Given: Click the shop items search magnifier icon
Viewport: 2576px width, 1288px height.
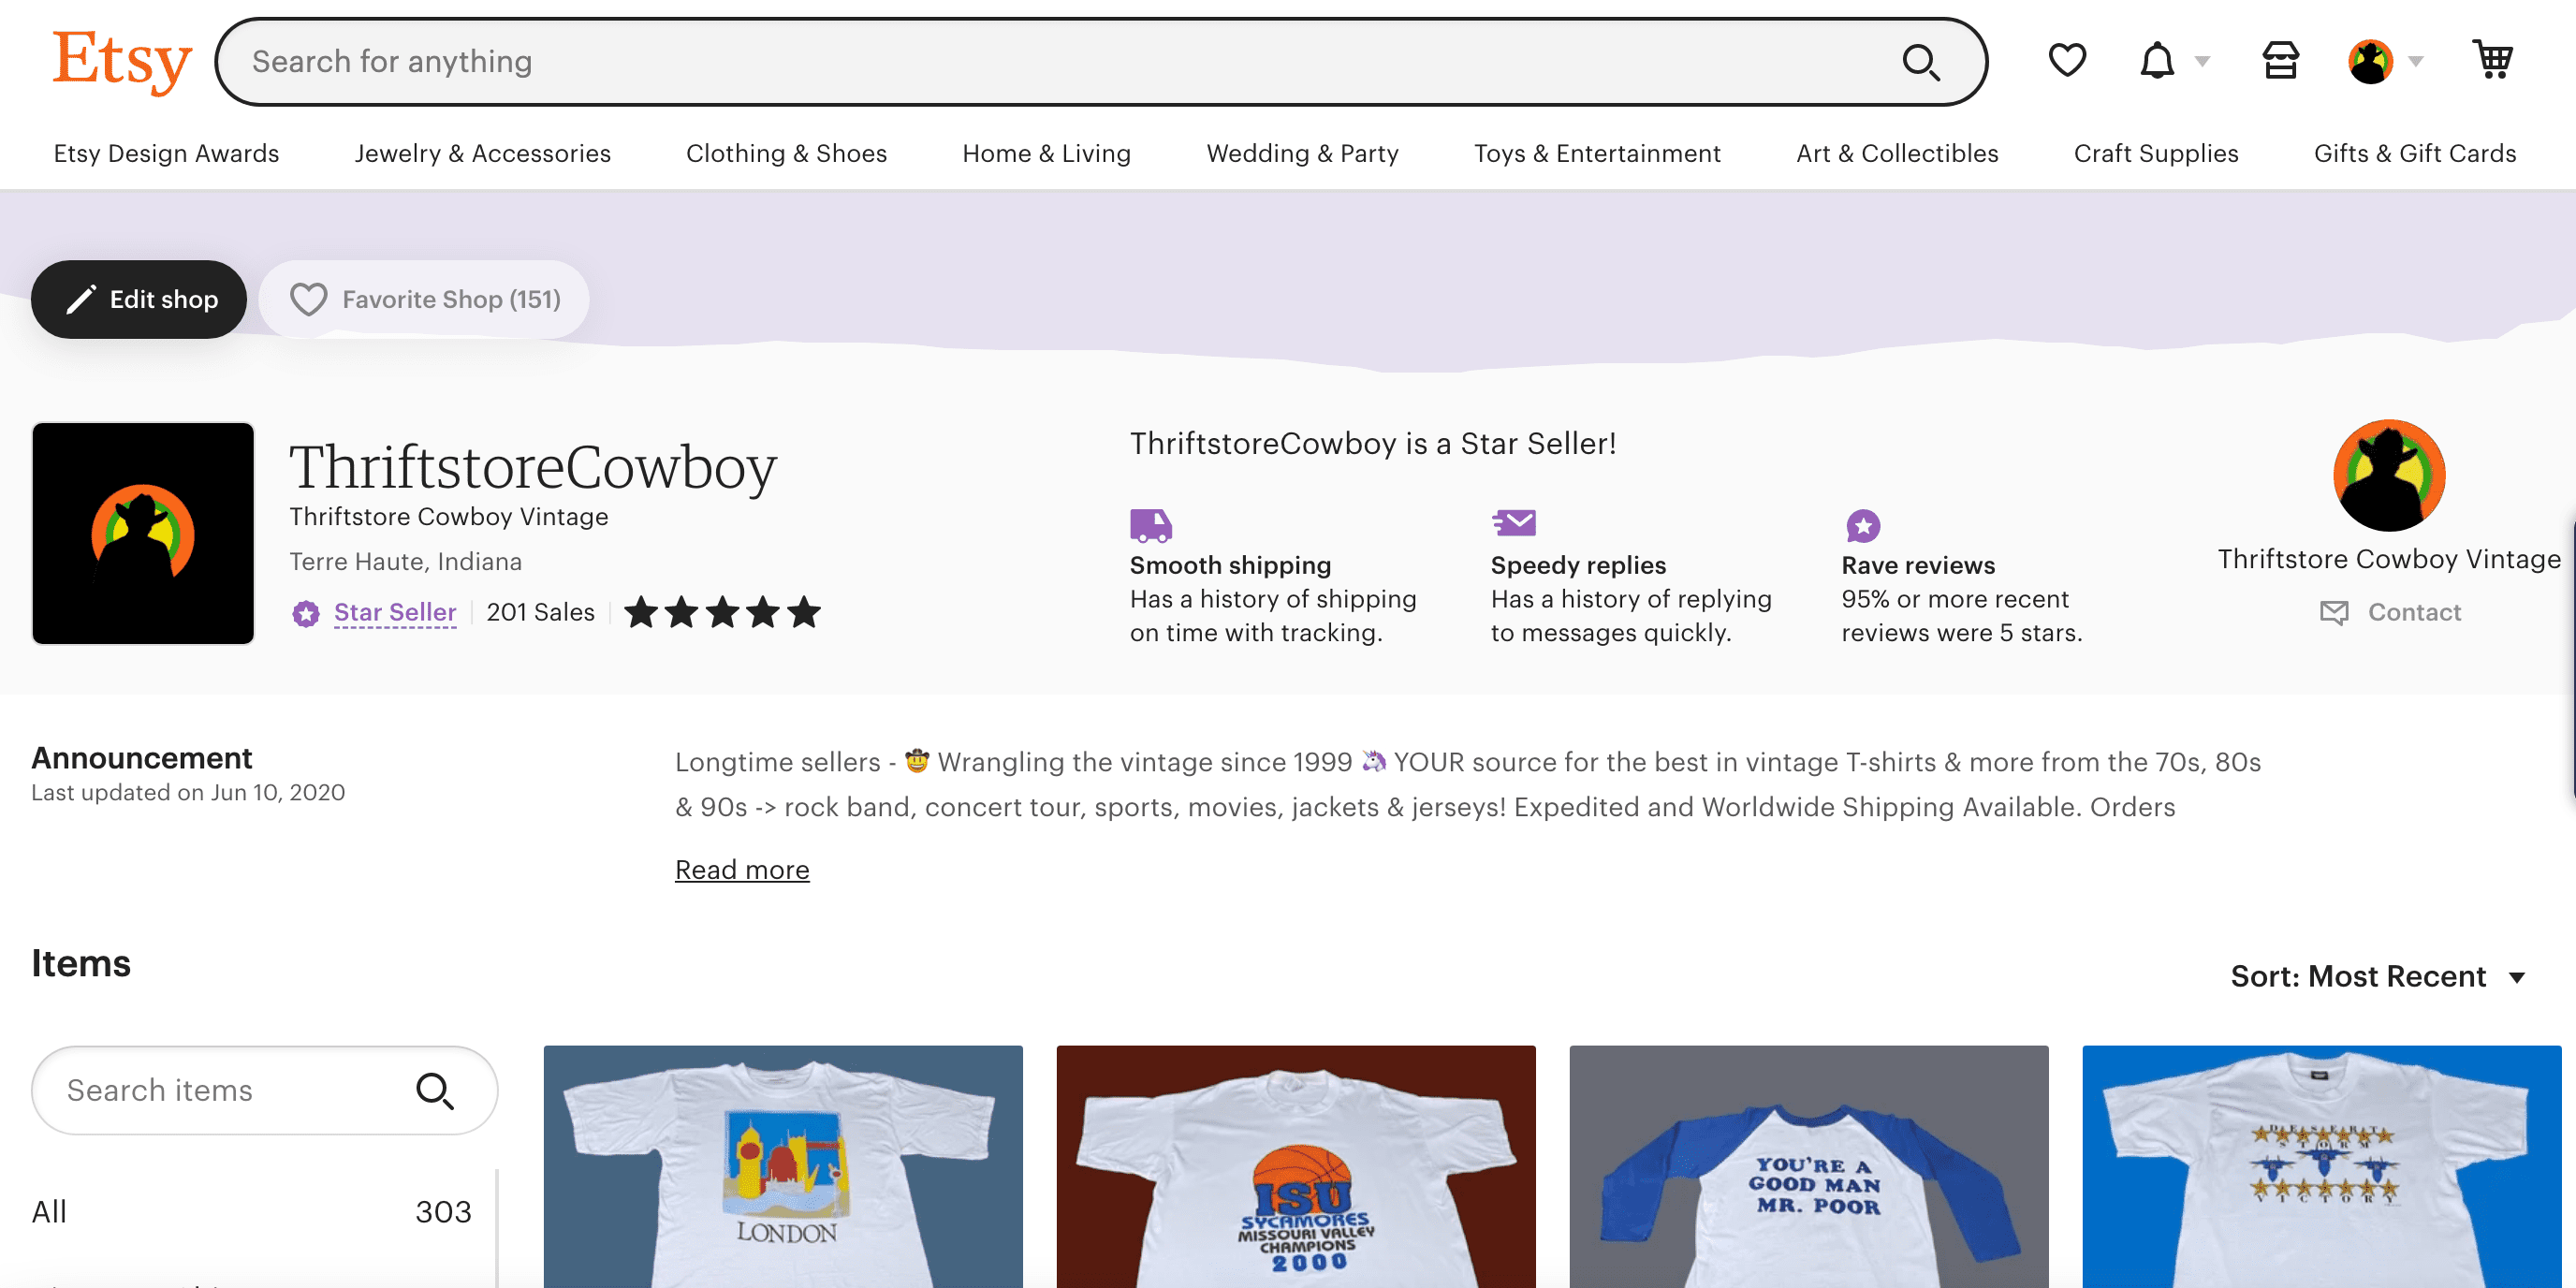Looking at the screenshot, I should [435, 1090].
